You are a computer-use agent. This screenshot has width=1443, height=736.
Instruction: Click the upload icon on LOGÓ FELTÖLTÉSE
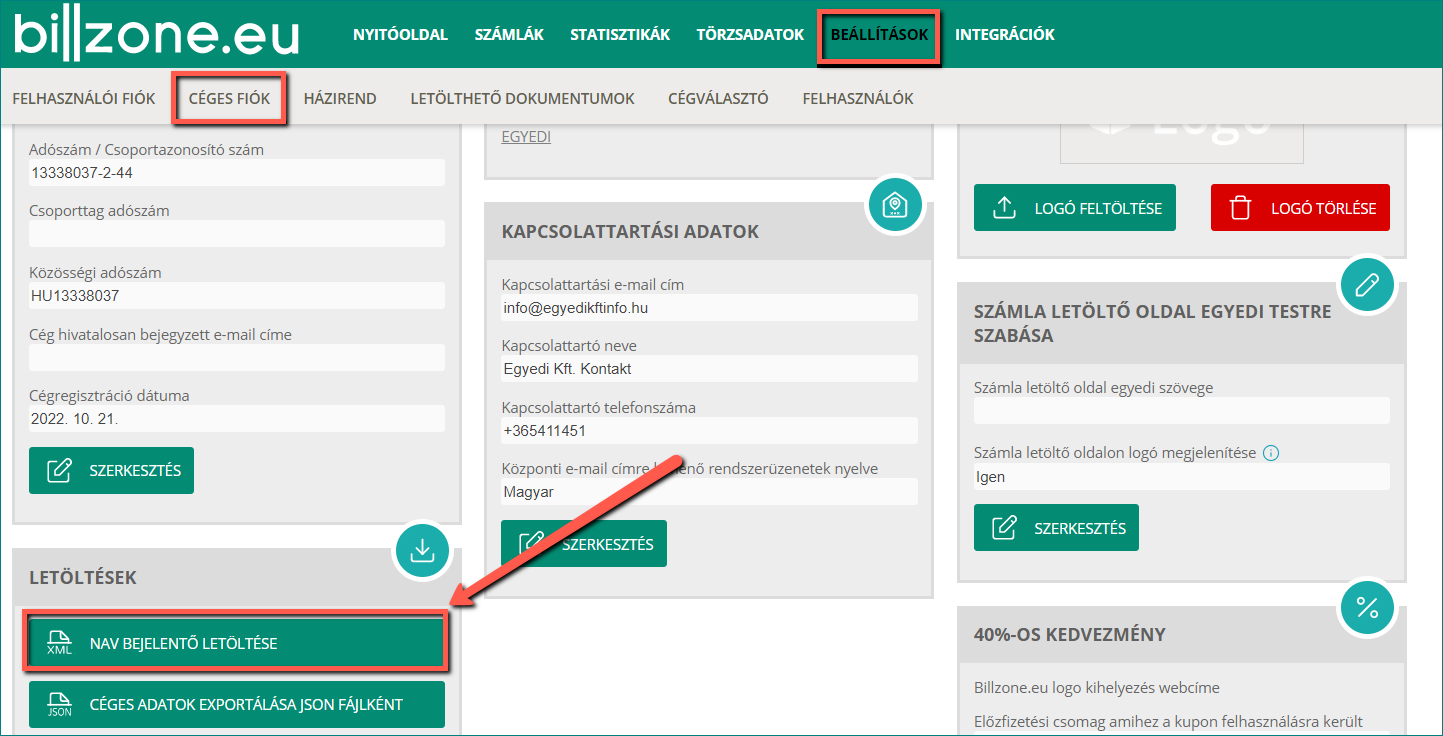[1003, 208]
